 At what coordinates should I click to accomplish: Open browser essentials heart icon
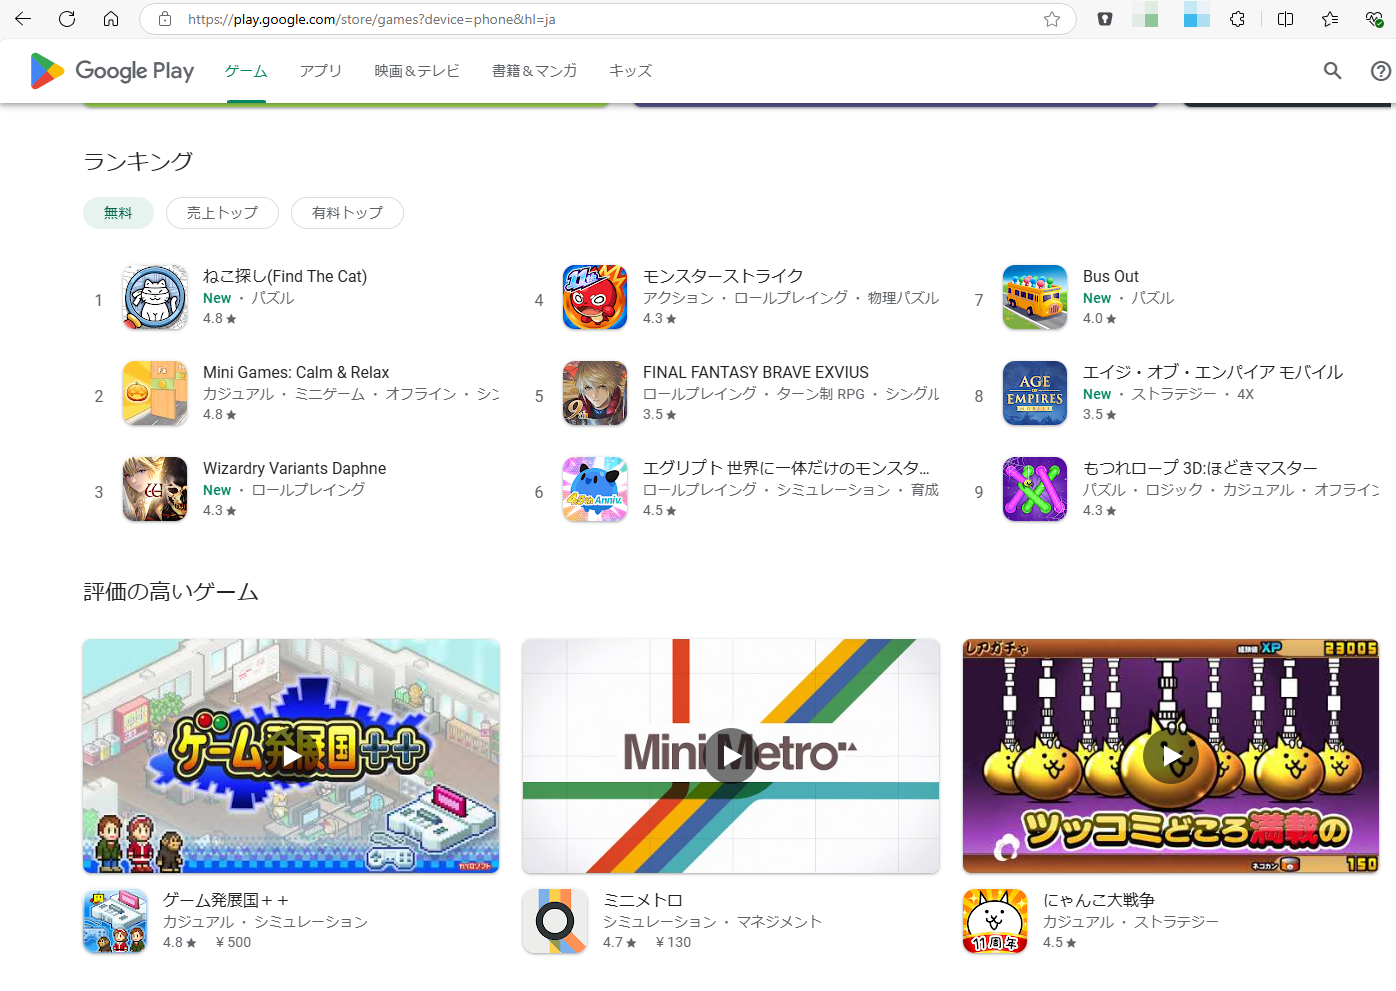tap(1374, 19)
